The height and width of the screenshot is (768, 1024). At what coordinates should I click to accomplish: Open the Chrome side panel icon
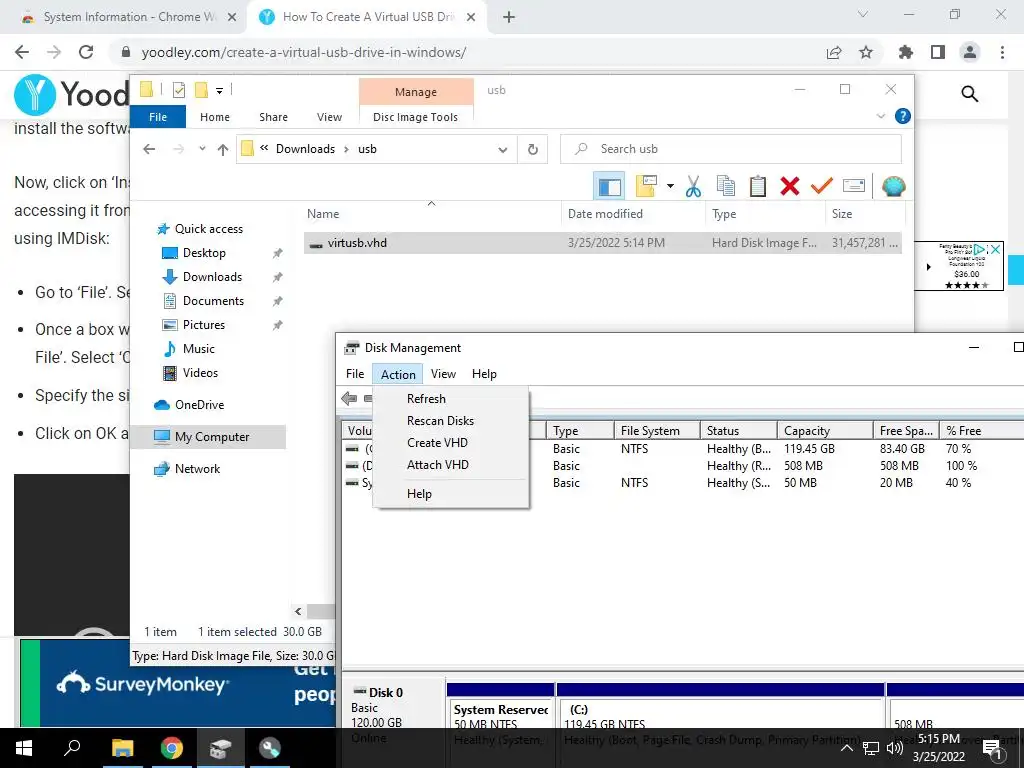938,52
